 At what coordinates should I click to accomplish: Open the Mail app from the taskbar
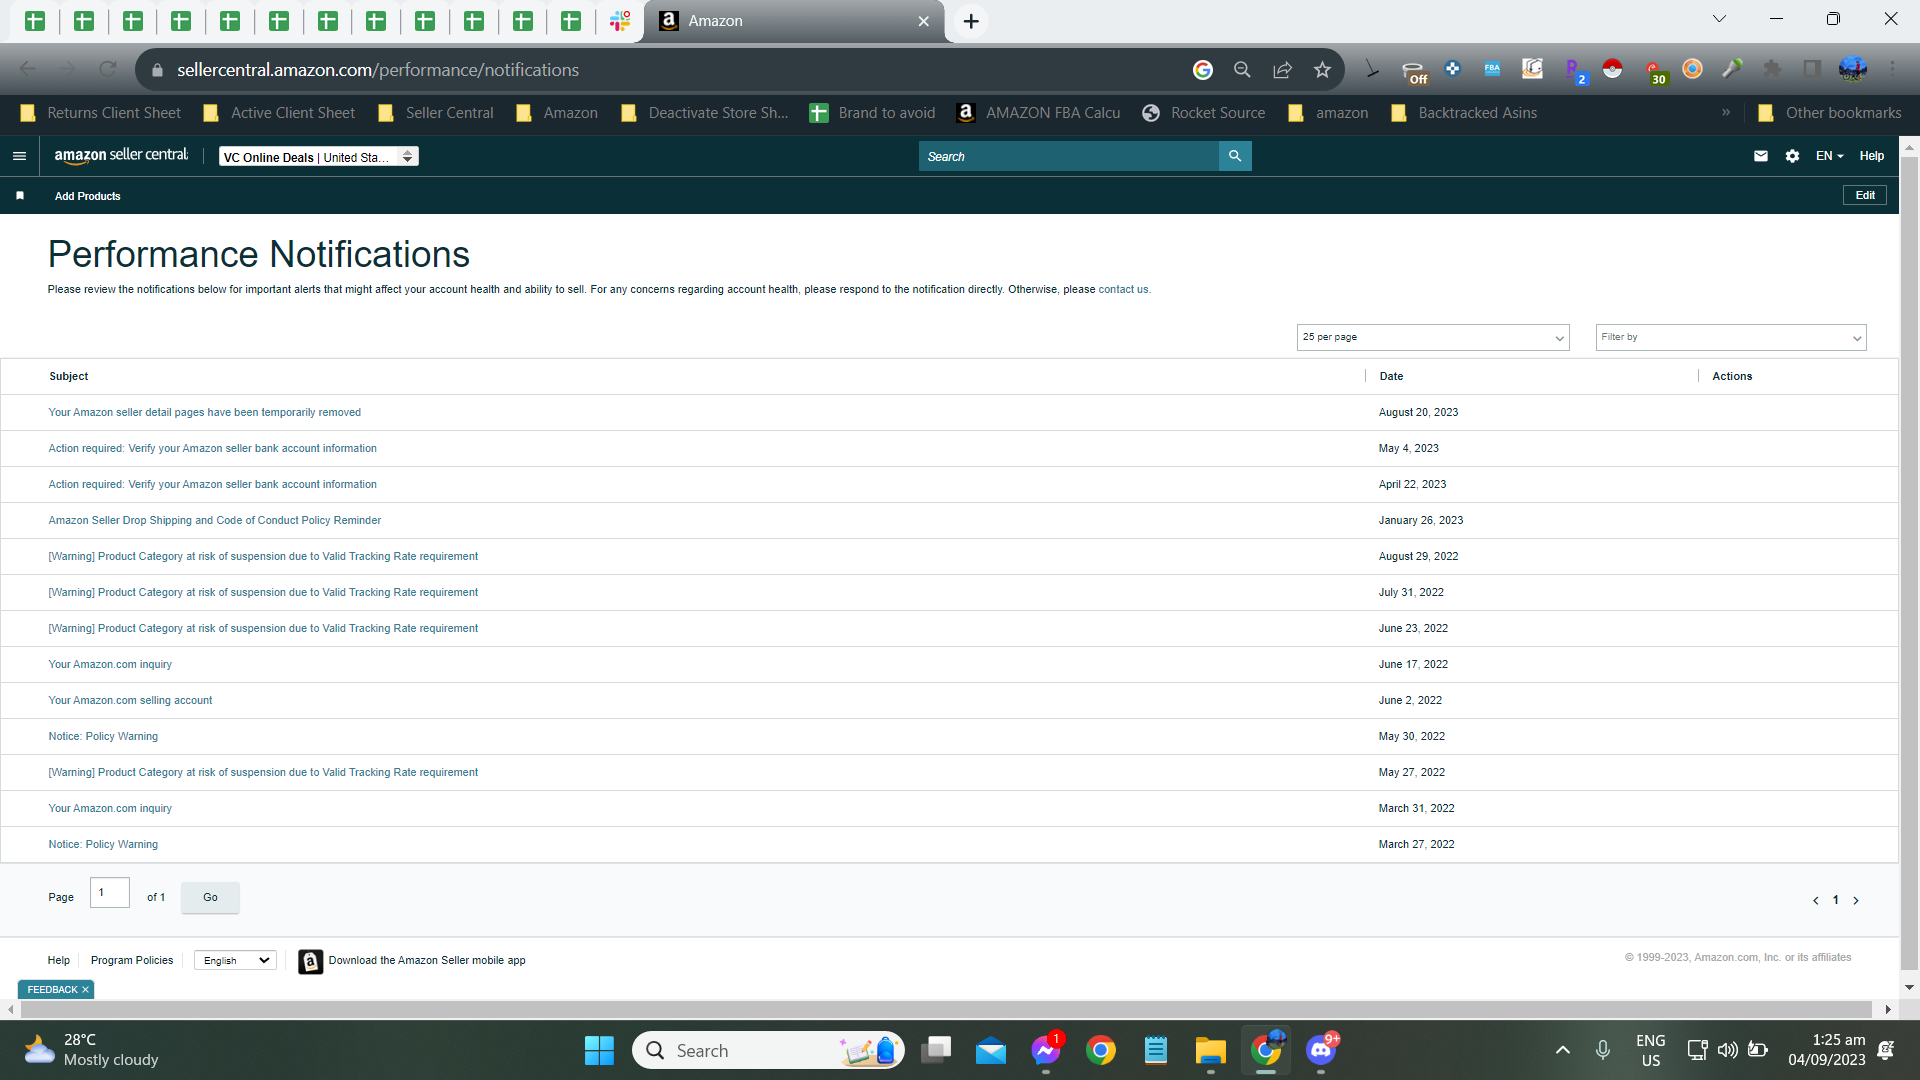click(991, 1051)
